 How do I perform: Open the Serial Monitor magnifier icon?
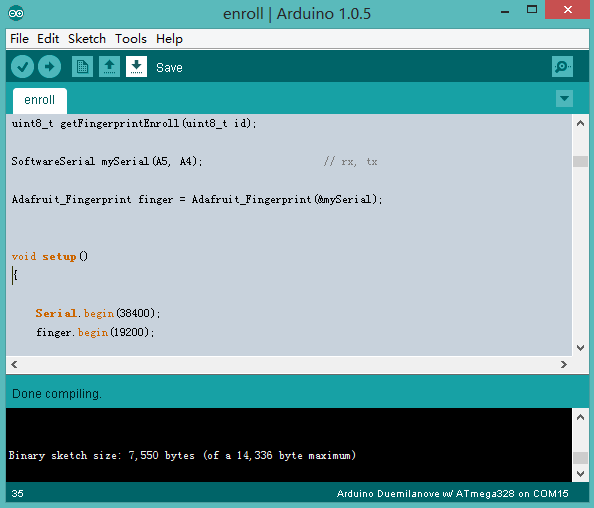[562, 67]
